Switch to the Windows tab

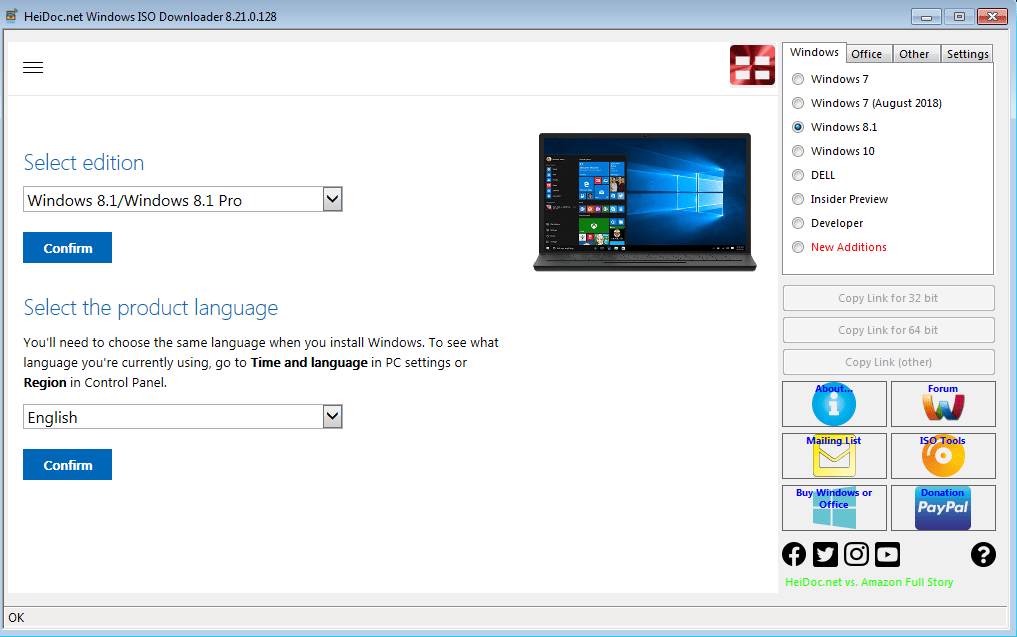814,53
